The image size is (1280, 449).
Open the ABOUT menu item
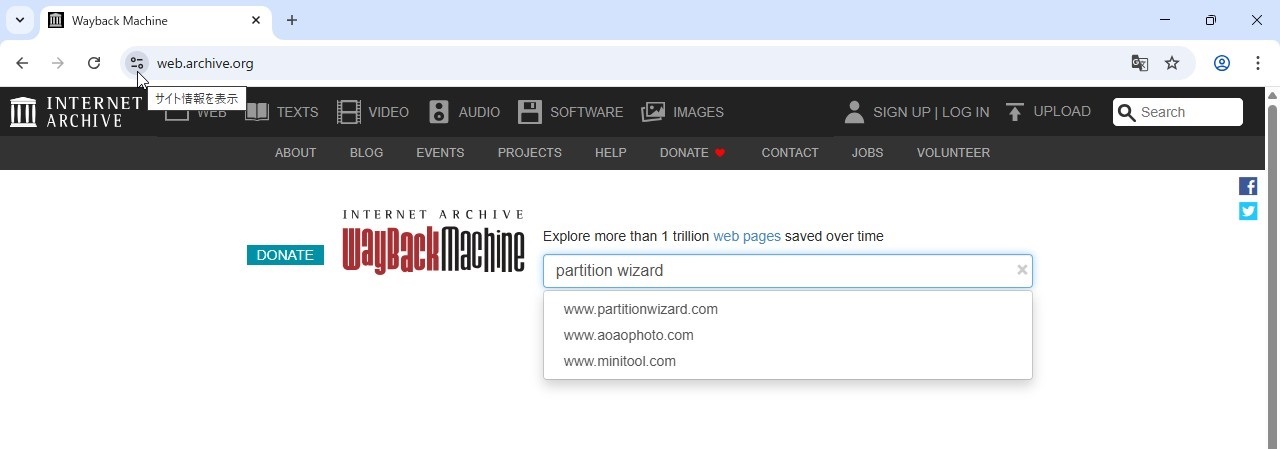pyautogui.click(x=295, y=153)
